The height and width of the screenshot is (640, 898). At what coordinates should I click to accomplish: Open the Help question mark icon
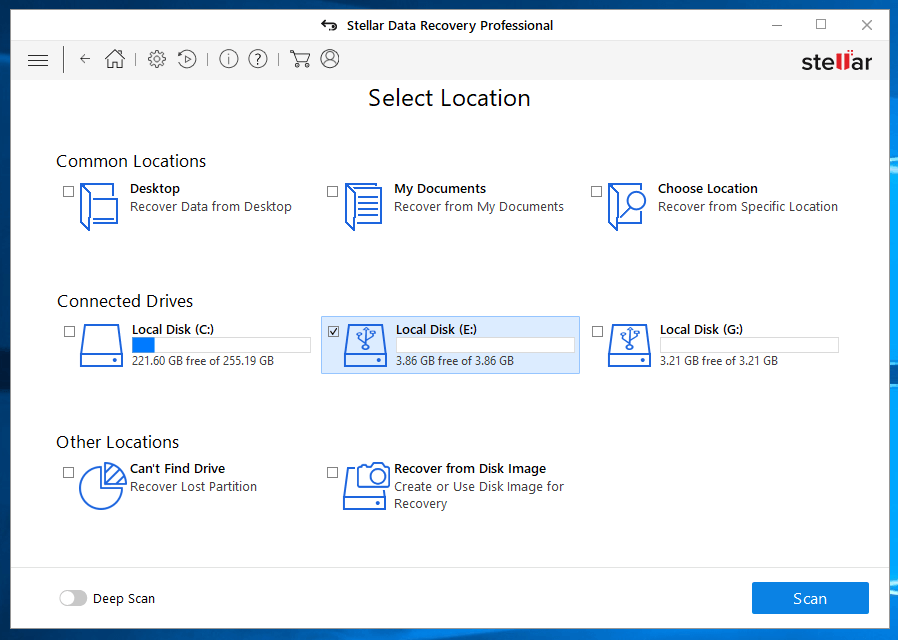point(258,59)
